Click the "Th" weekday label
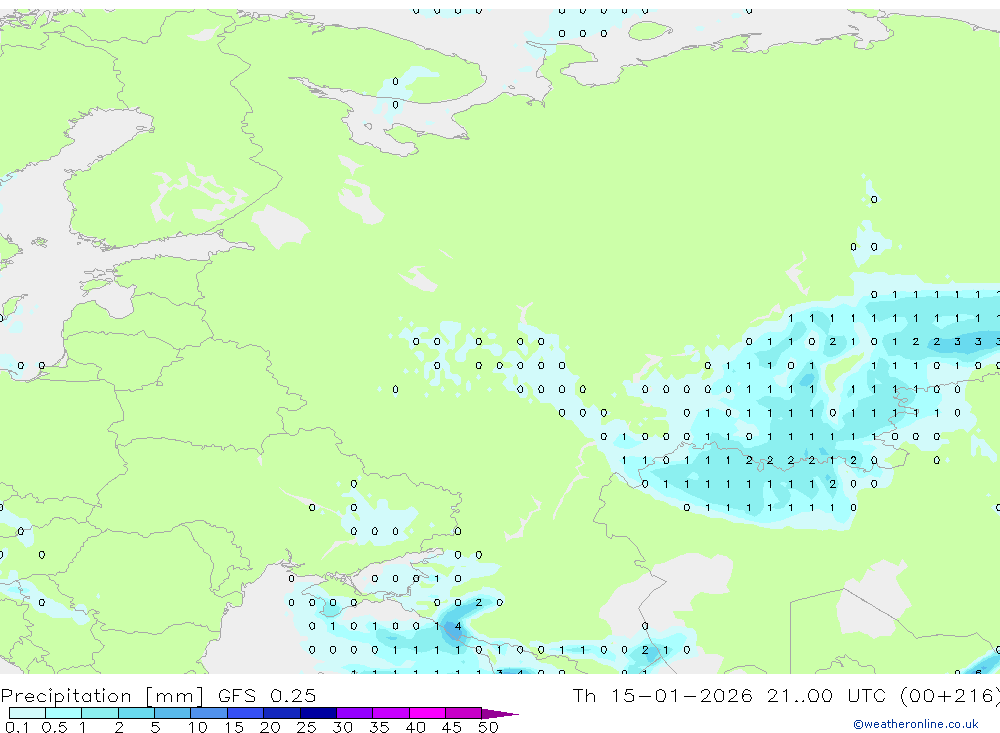1000x733 pixels. coord(584,695)
